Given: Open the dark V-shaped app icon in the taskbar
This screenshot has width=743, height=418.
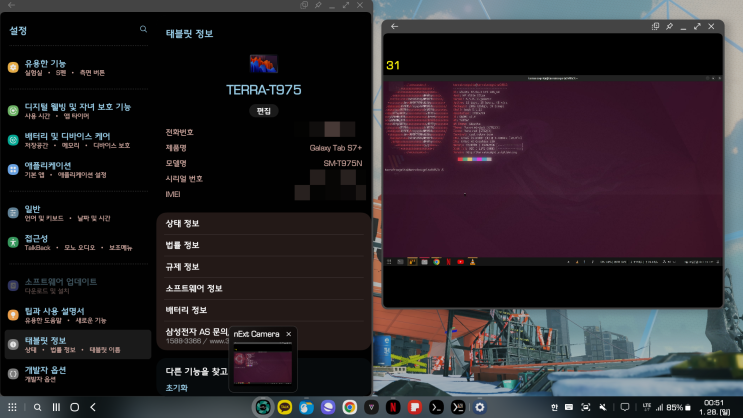Looking at the screenshot, I should [372, 407].
